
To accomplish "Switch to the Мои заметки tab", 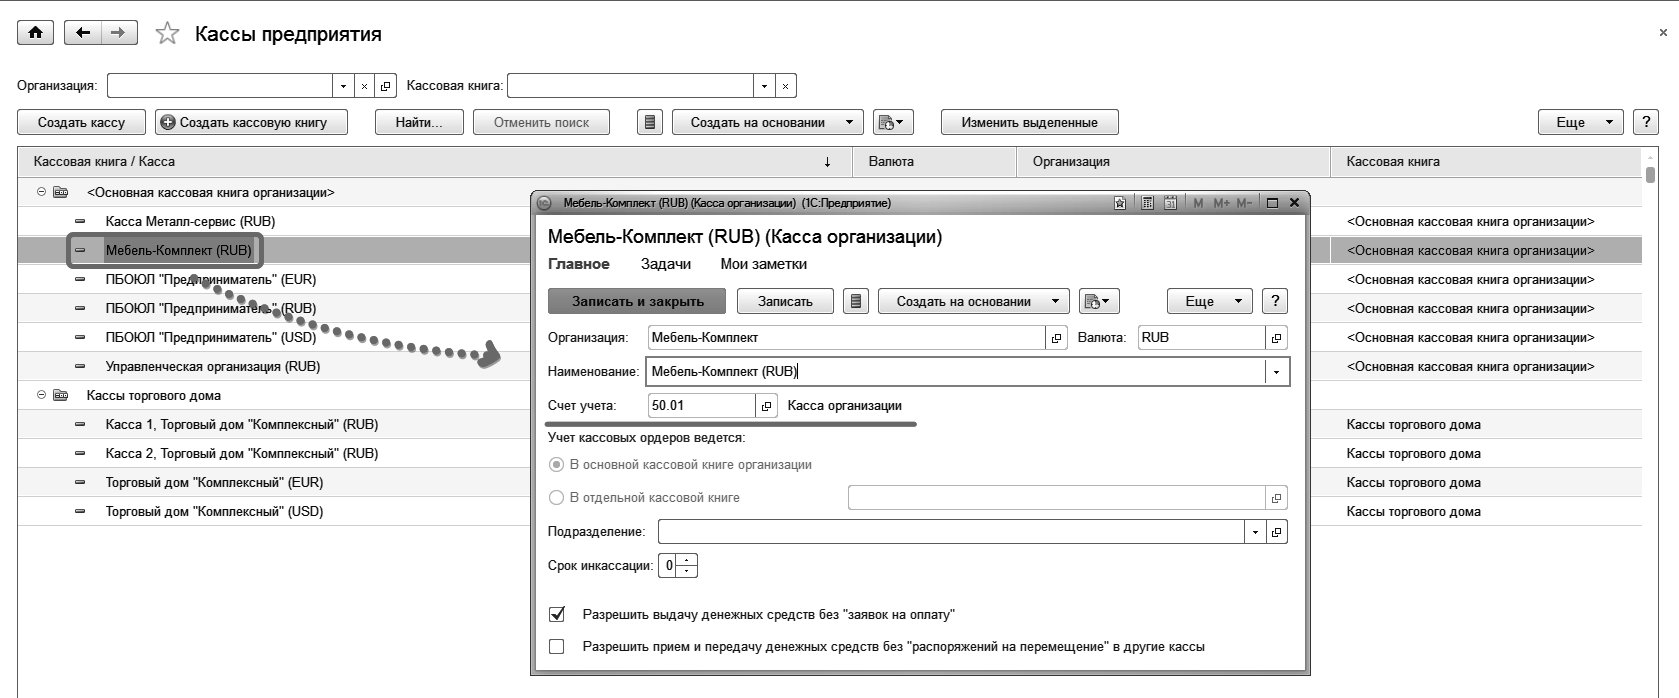I will 764,264.
